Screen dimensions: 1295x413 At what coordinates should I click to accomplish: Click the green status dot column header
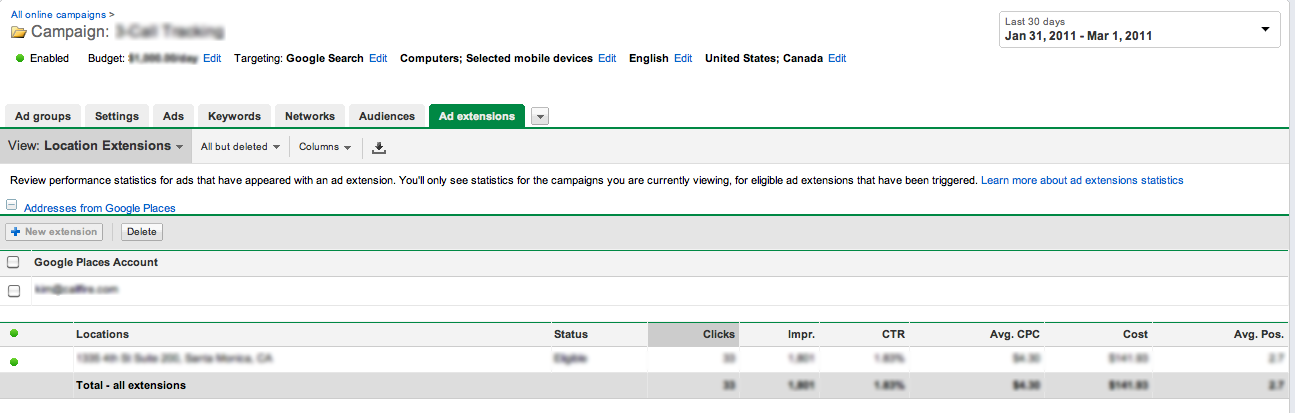pyautogui.click(x=14, y=334)
